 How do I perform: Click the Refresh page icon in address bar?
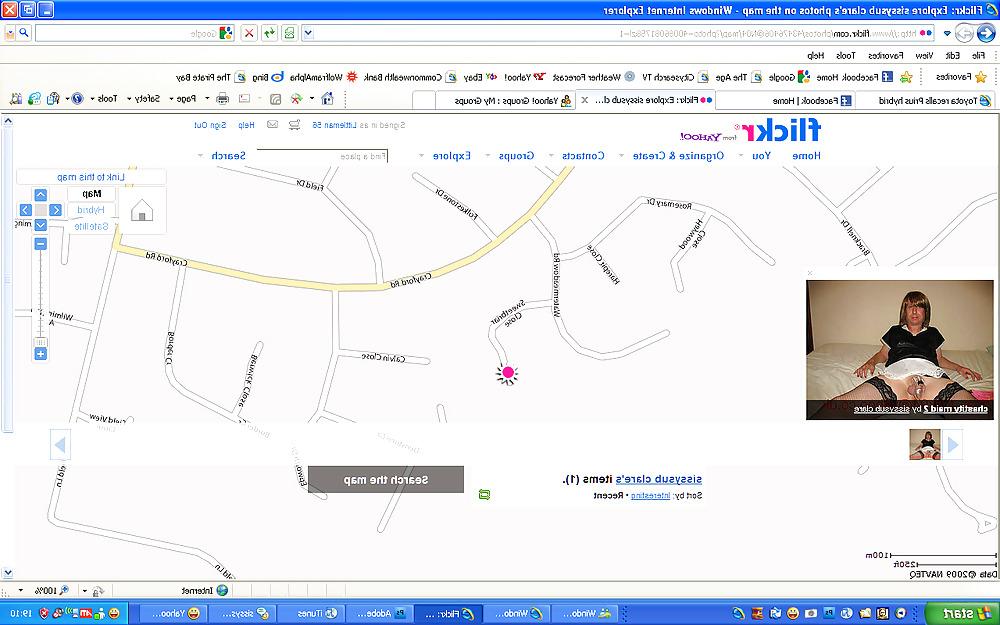tap(270, 33)
